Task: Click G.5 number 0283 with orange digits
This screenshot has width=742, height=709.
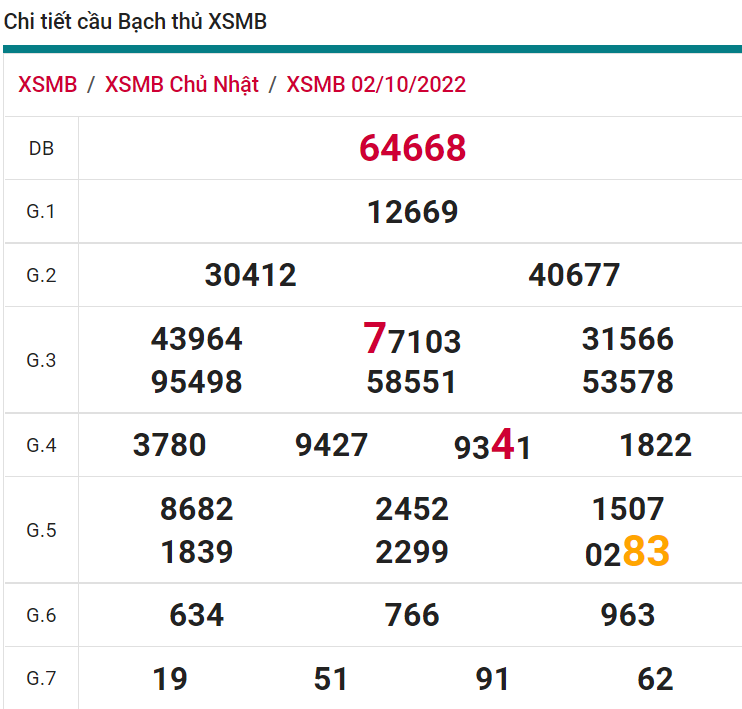Action: (627, 552)
